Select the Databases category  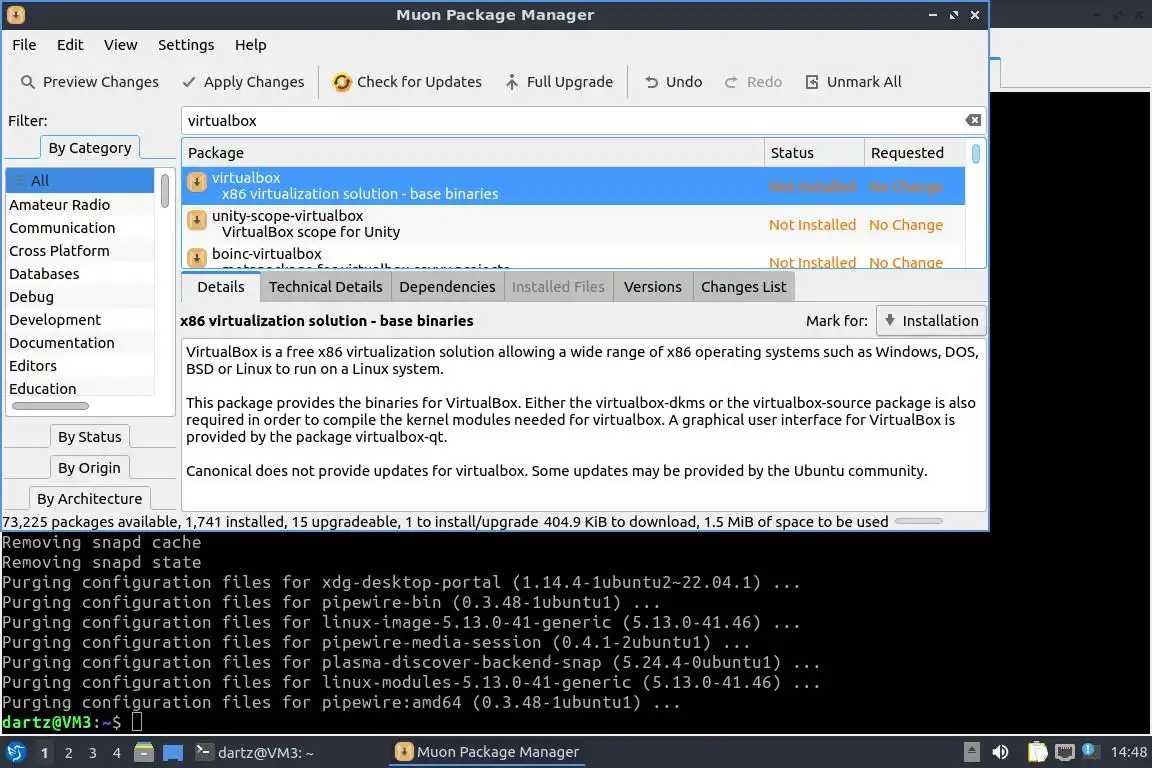point(80,273)
